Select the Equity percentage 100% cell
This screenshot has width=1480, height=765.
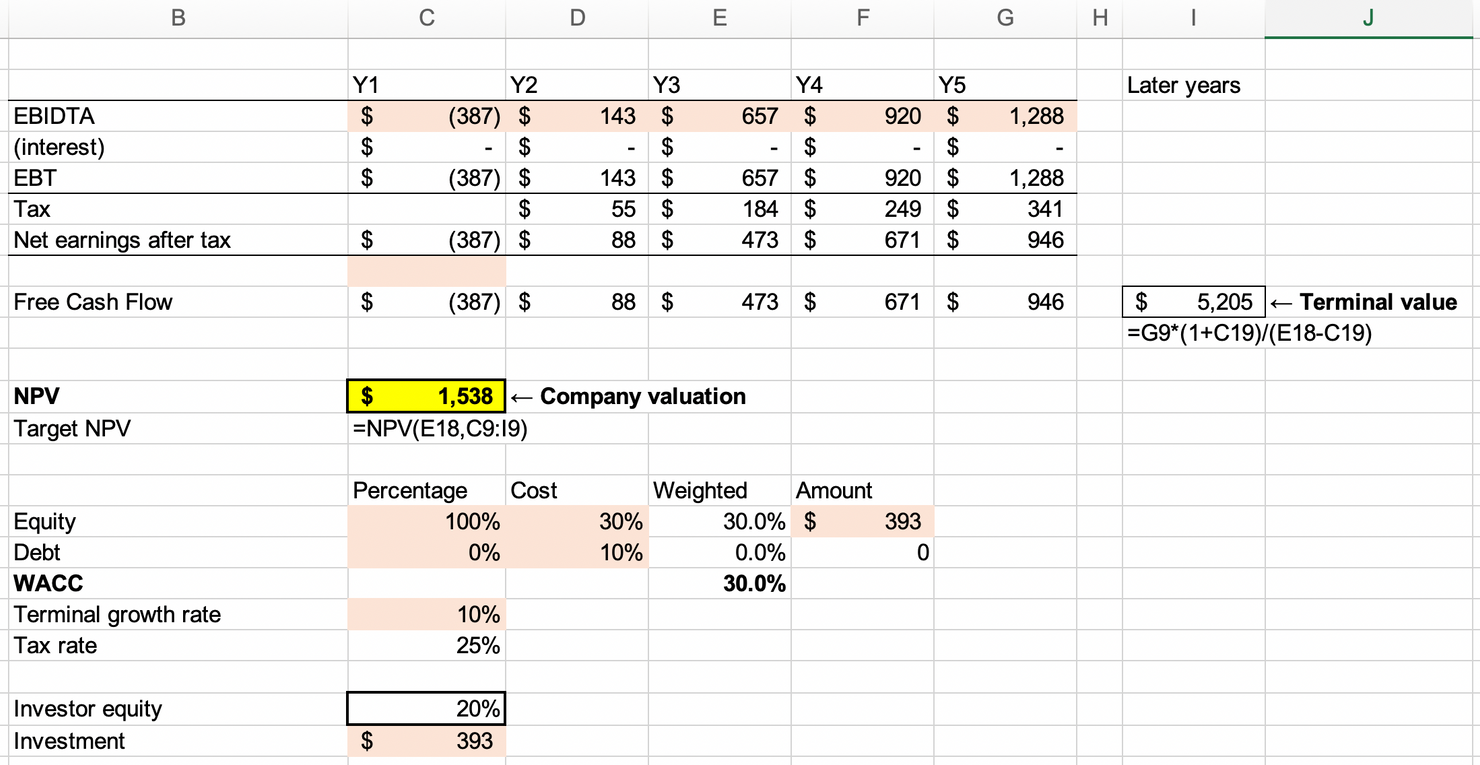[427, 521]
